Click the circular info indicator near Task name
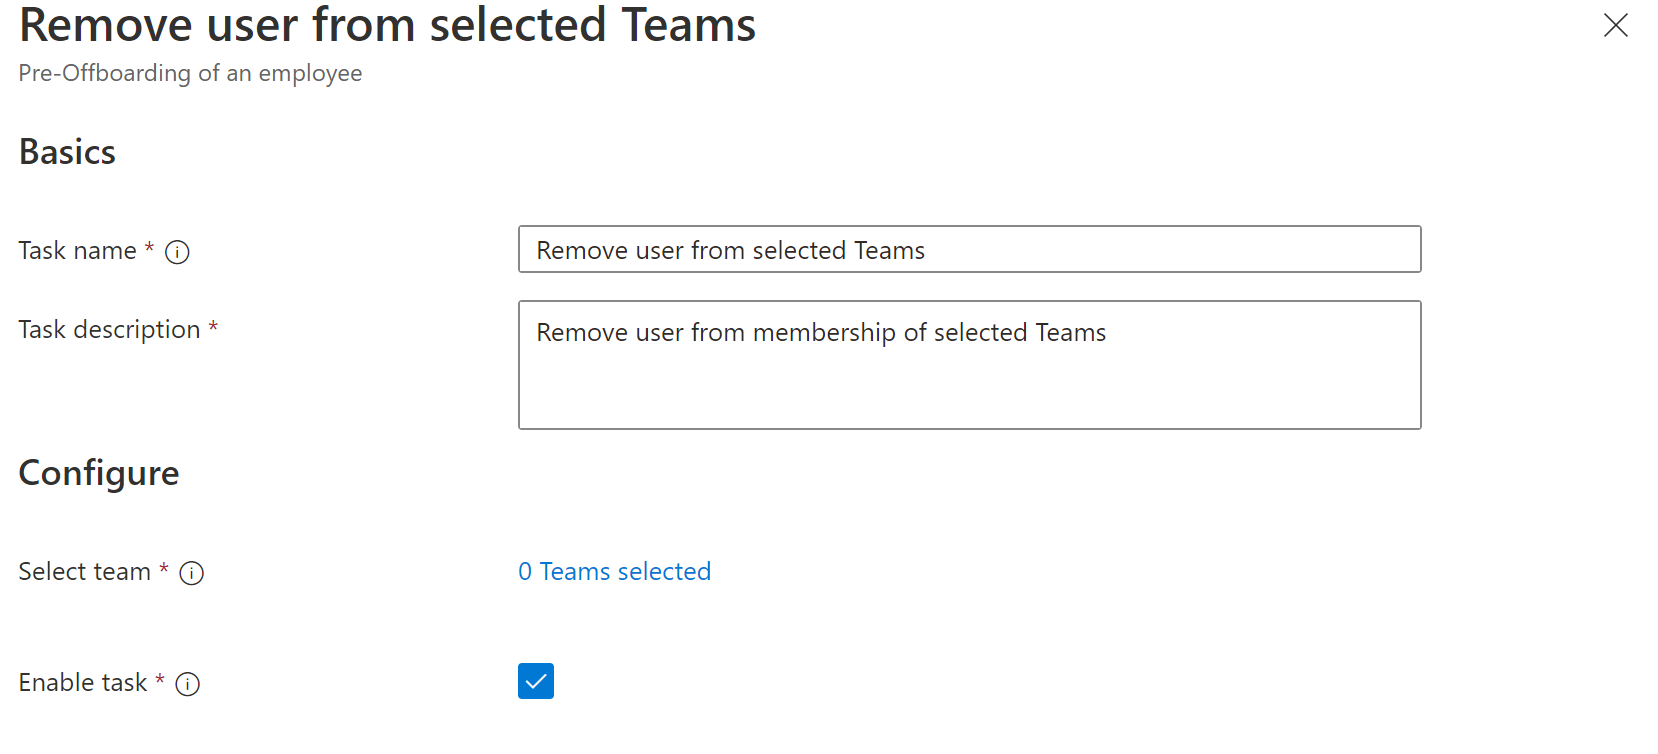Viewport: 1658px width, 754px height. [x=177, y=253]
